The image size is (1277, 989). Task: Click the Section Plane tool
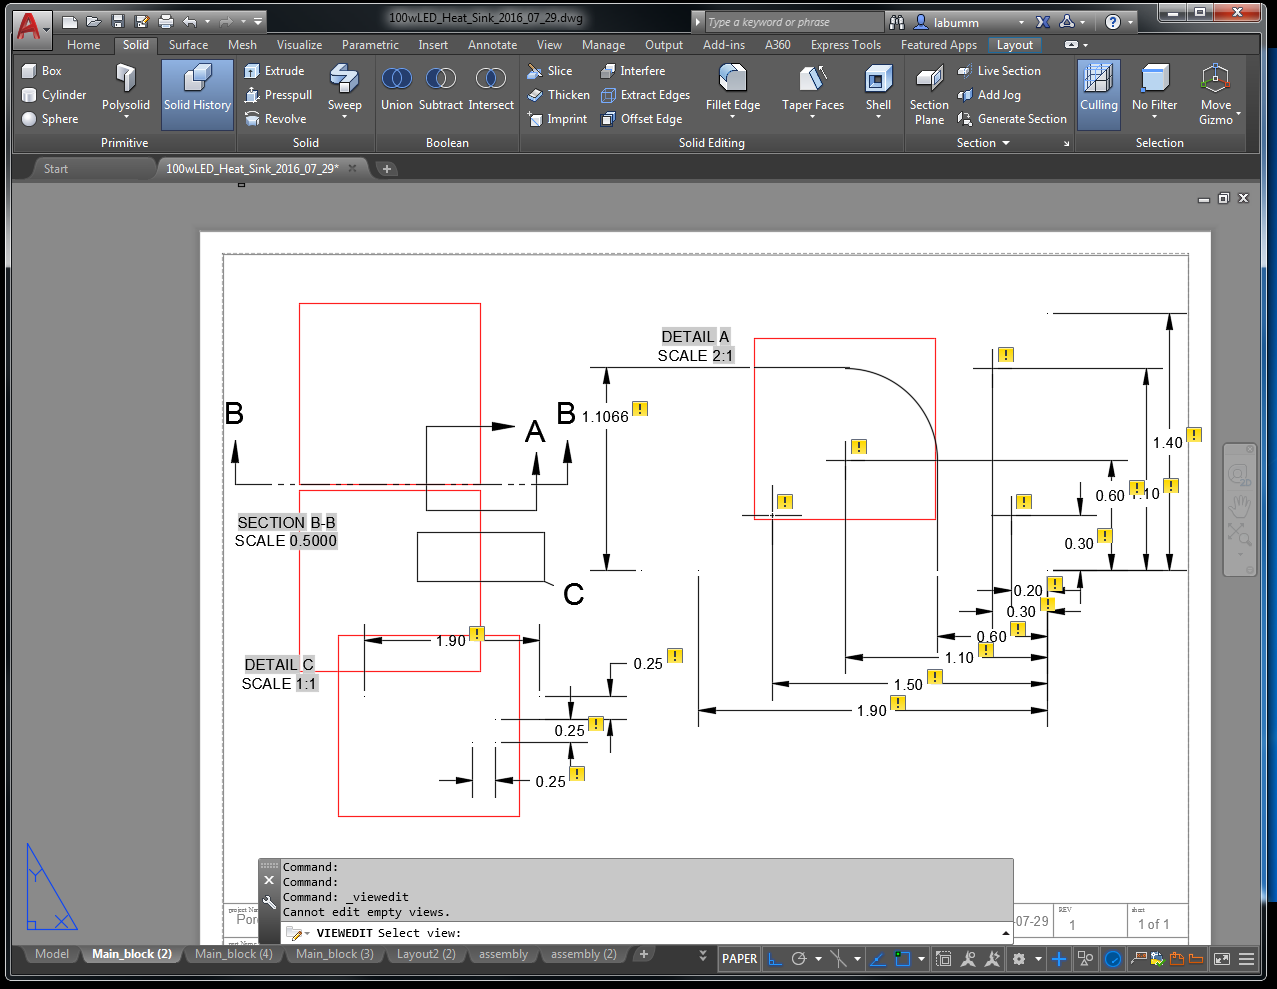click(x=929, y=95)
